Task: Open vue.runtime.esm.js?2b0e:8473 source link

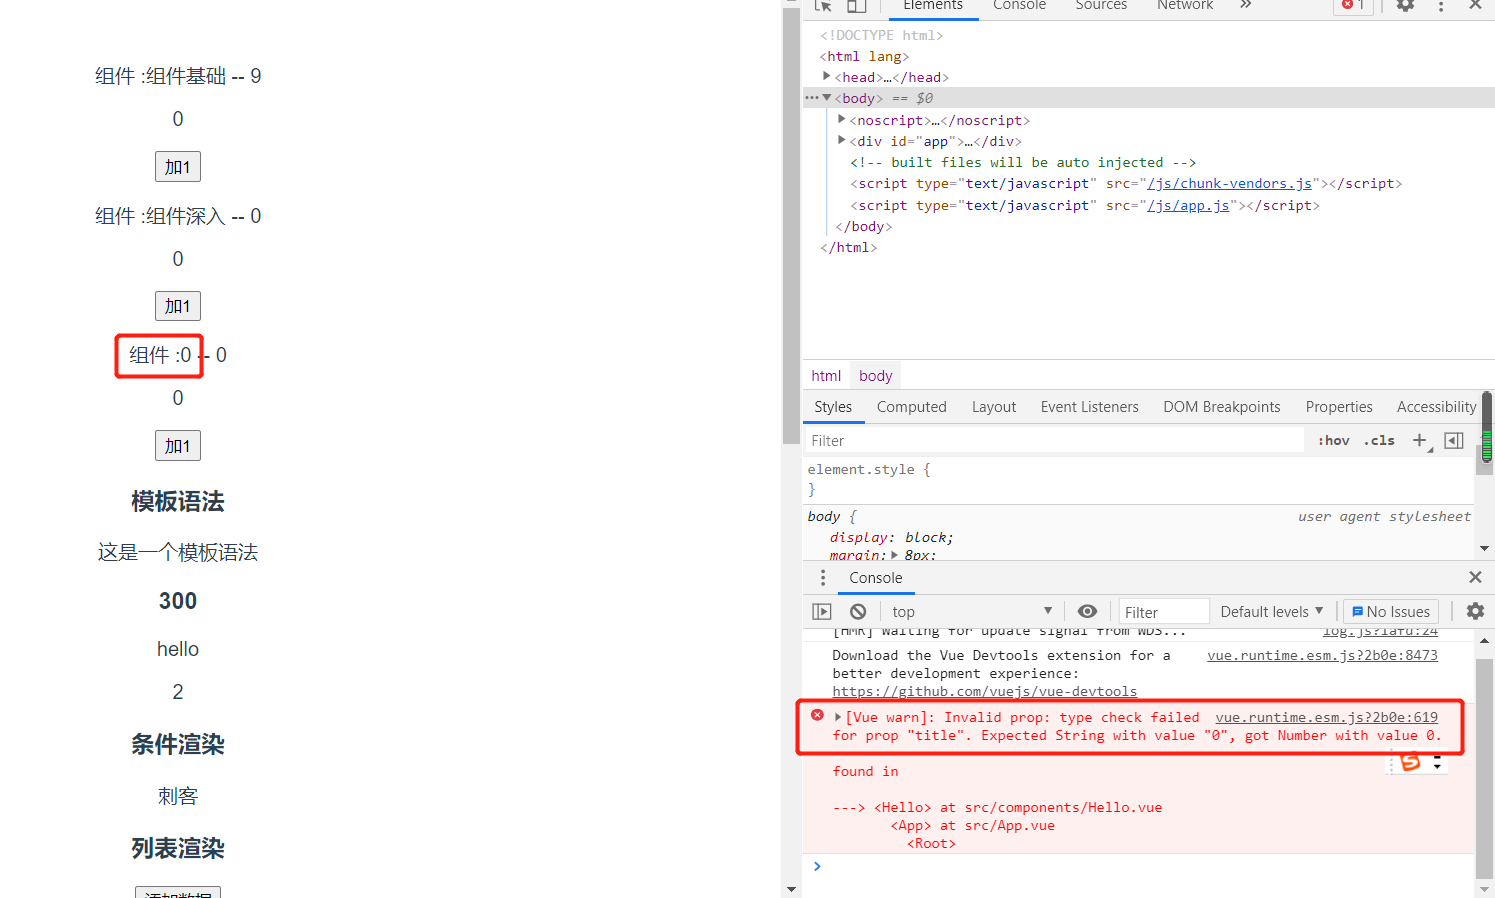Action: click(1322, 655)
